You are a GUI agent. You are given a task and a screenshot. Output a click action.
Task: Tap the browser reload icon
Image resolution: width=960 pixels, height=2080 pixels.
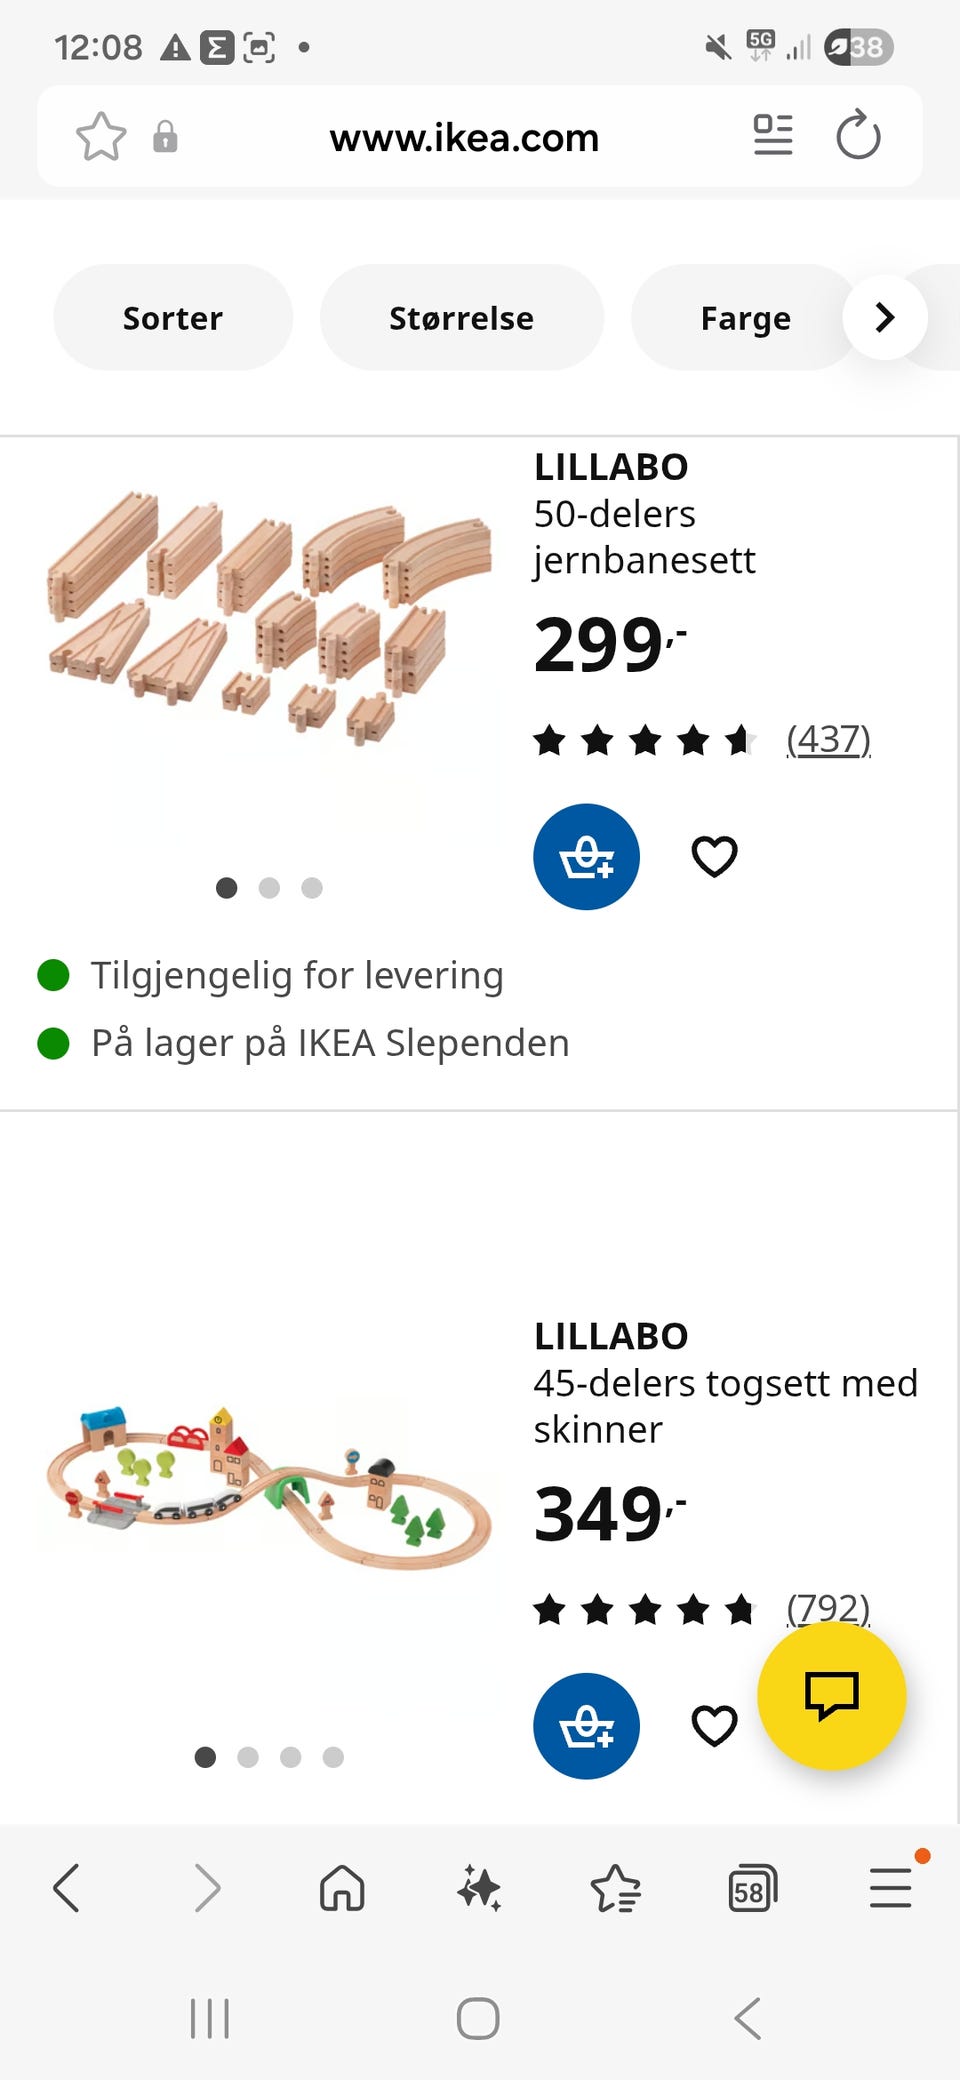click(x=858, y=136)
